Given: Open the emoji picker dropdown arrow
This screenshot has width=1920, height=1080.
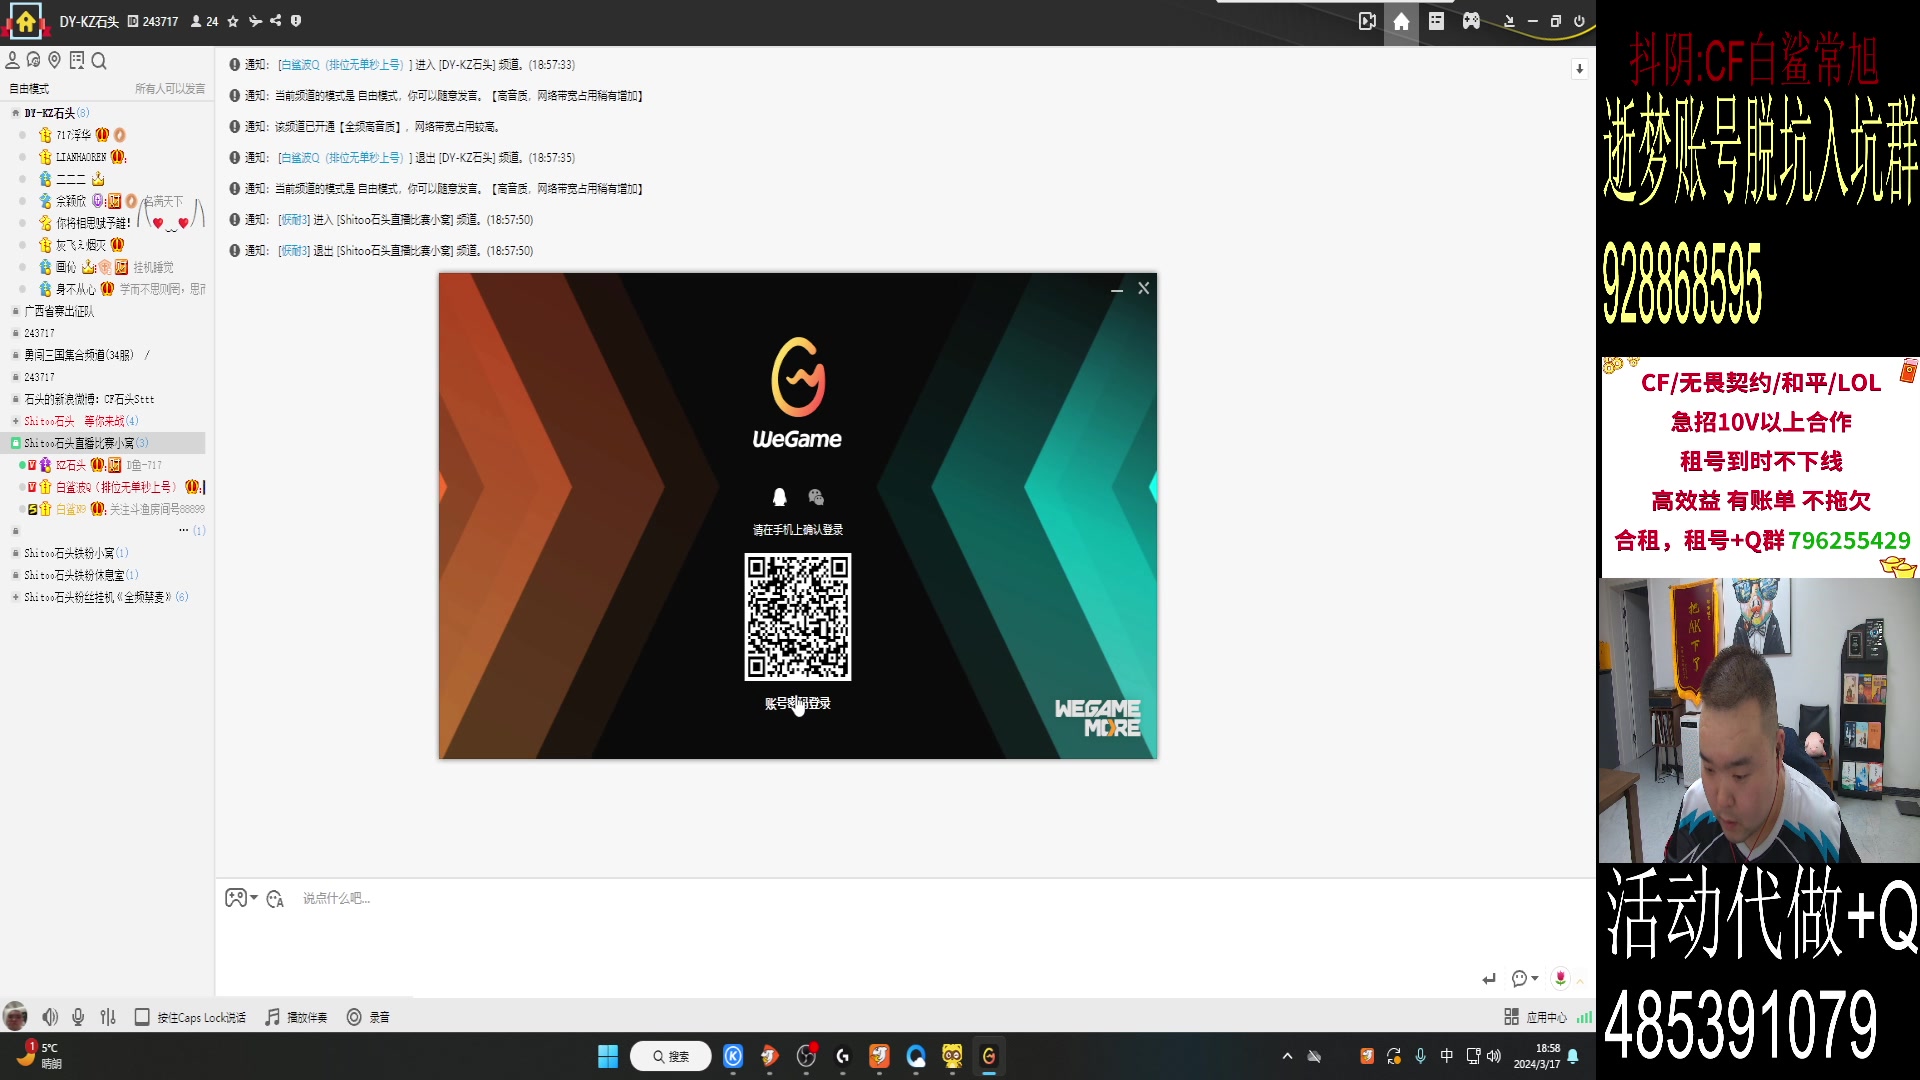Looking at the screenshot, I should pyautogui.click(x=1535, y=978).
